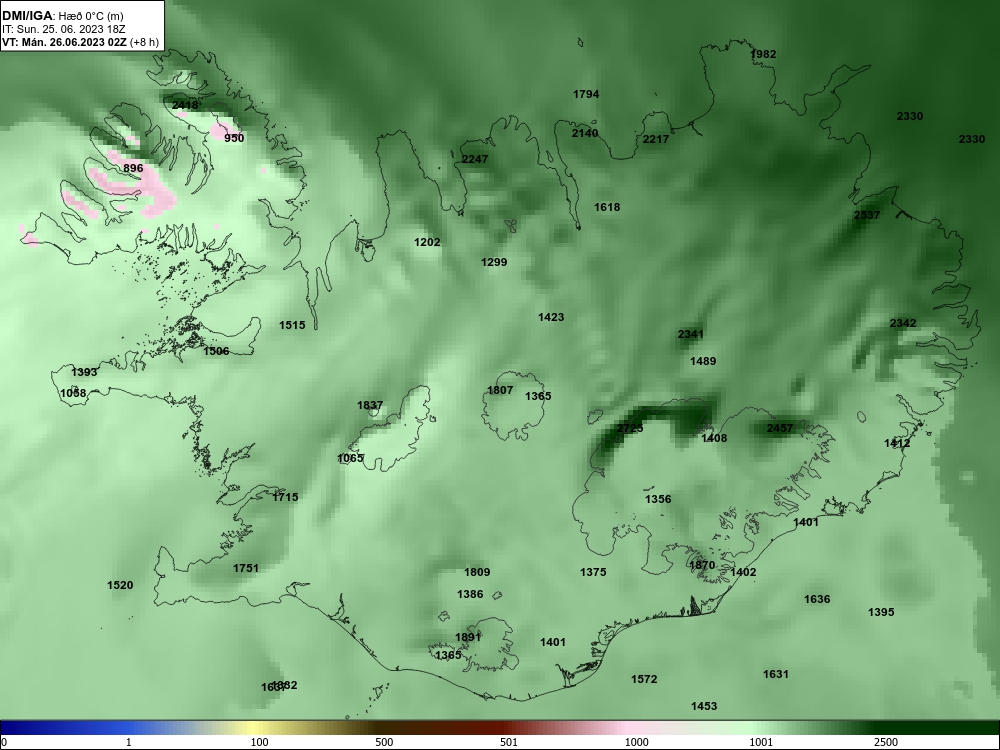Viewport: 1000px width, 750px height.
Task: Click the map value 1636
Action: point(817,599)
